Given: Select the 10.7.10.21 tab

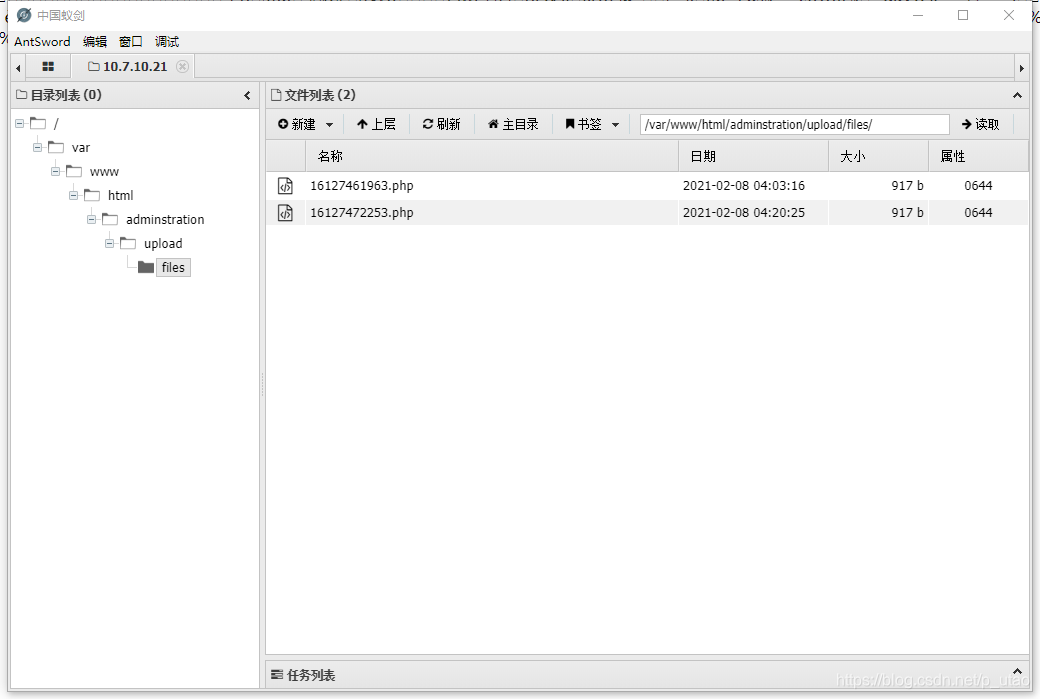Looking at the screenshot, I should [x=135, y=66].
